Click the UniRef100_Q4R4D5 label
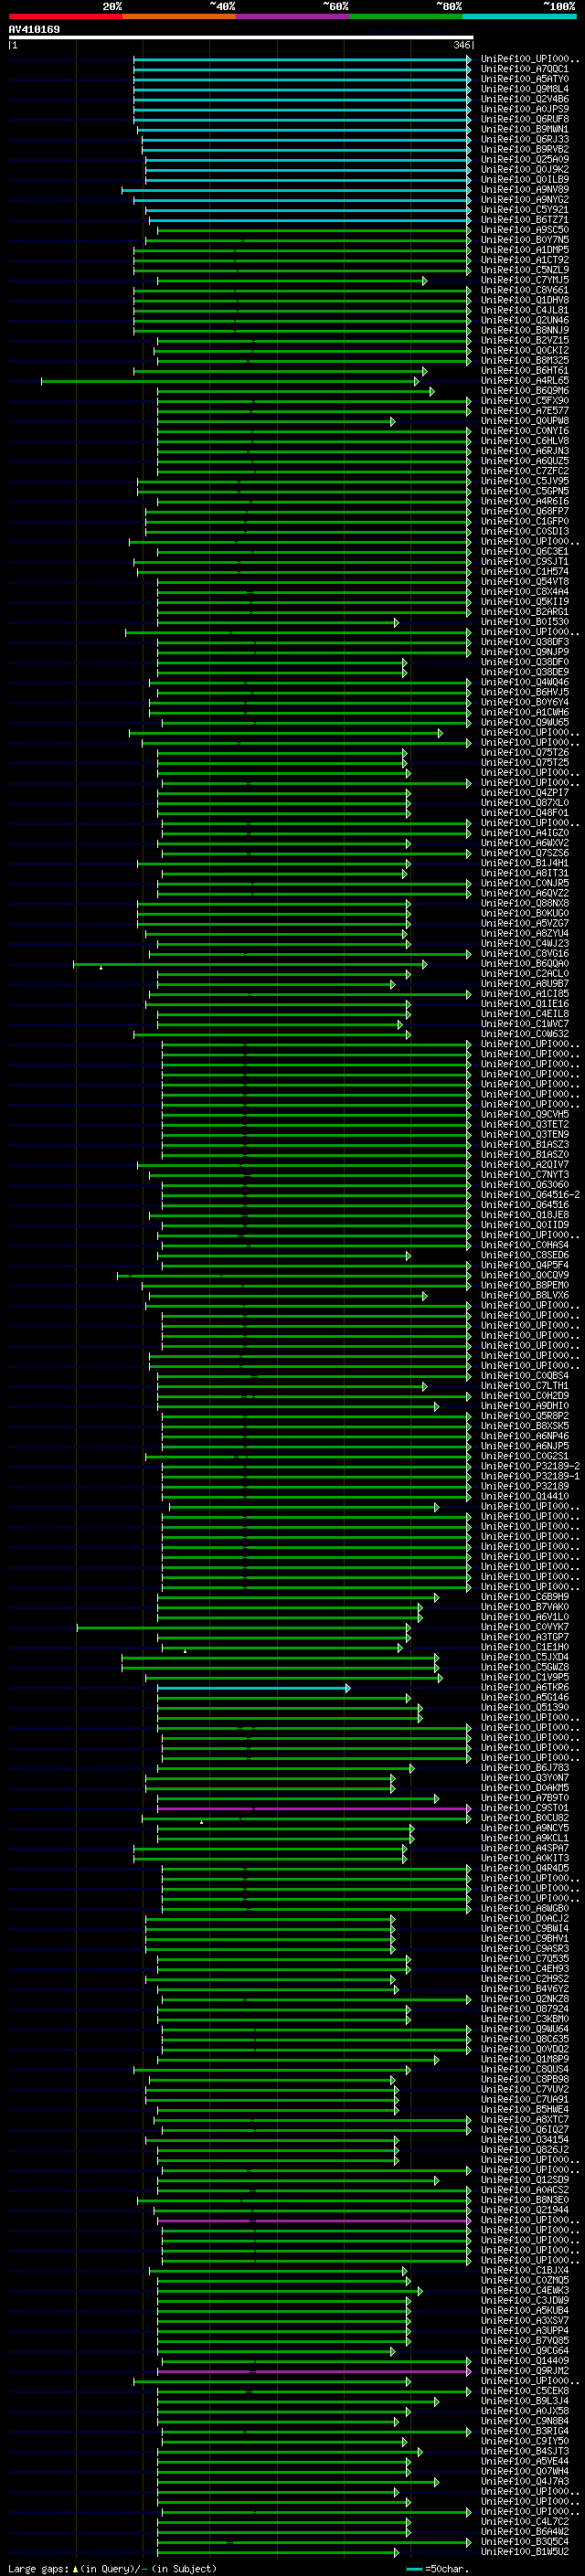This screenshot has width=585, height=2576. click(x=525, y=1868)
